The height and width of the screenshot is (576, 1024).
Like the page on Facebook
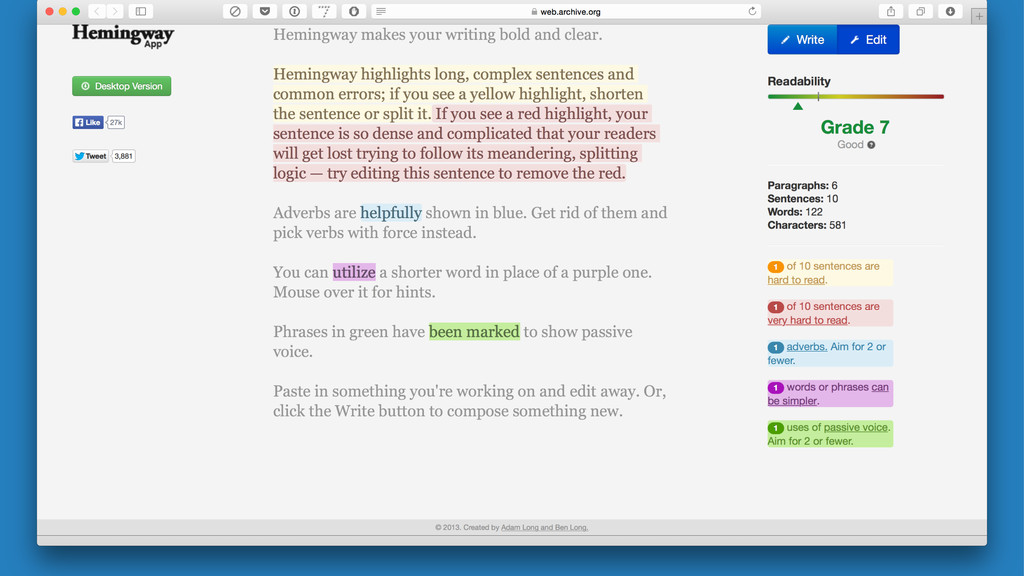point(88,122)
